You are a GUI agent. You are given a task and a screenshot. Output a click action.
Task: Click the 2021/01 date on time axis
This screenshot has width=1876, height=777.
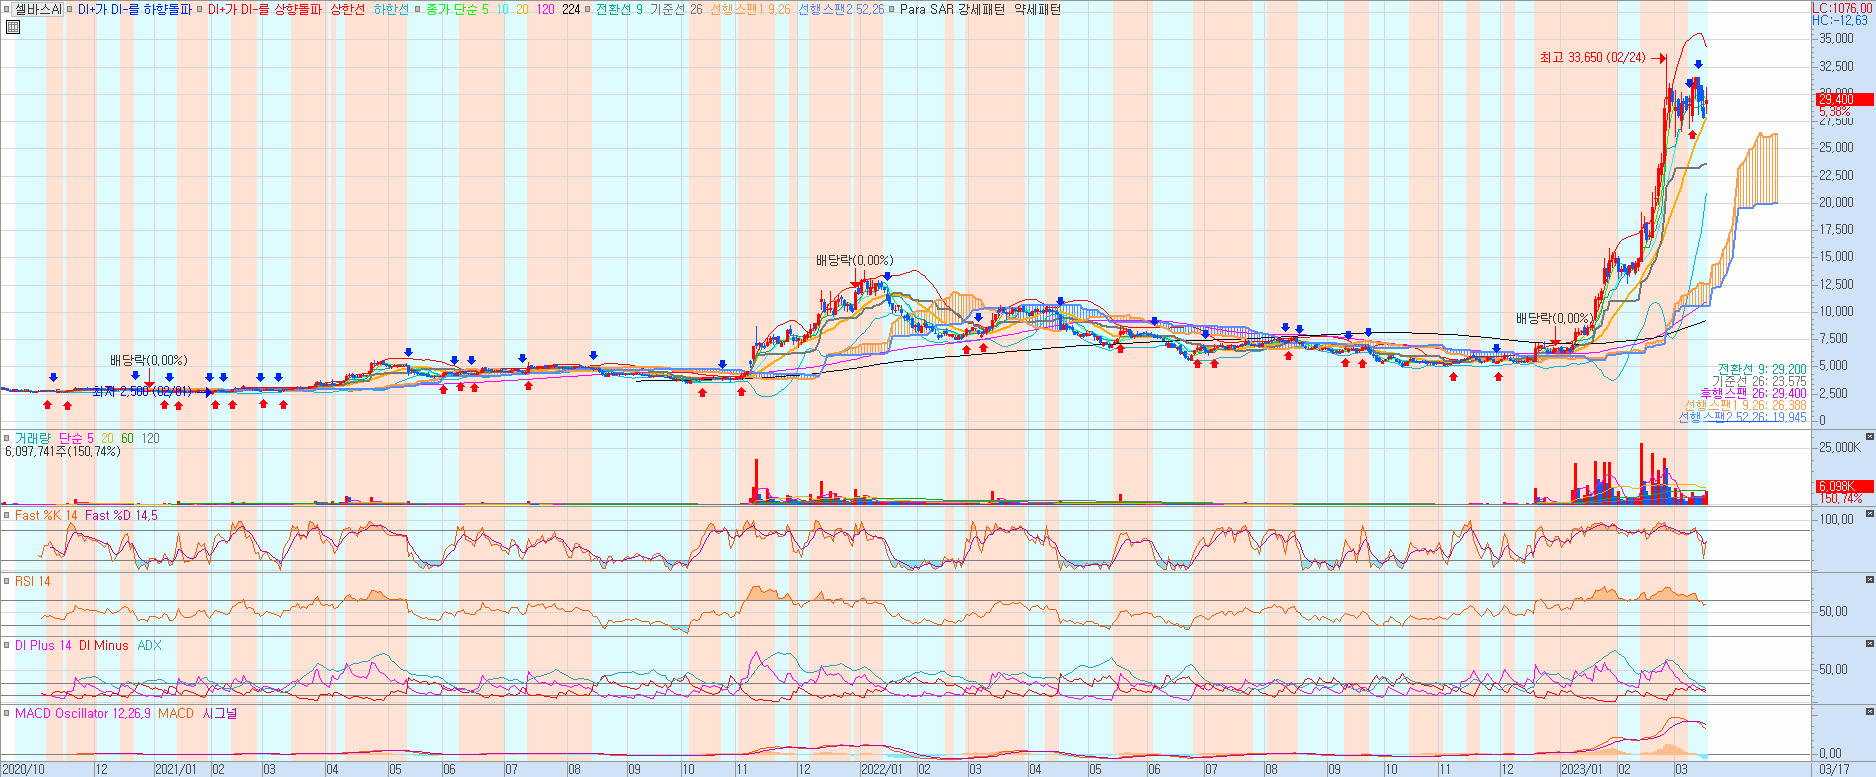point(175,769)
